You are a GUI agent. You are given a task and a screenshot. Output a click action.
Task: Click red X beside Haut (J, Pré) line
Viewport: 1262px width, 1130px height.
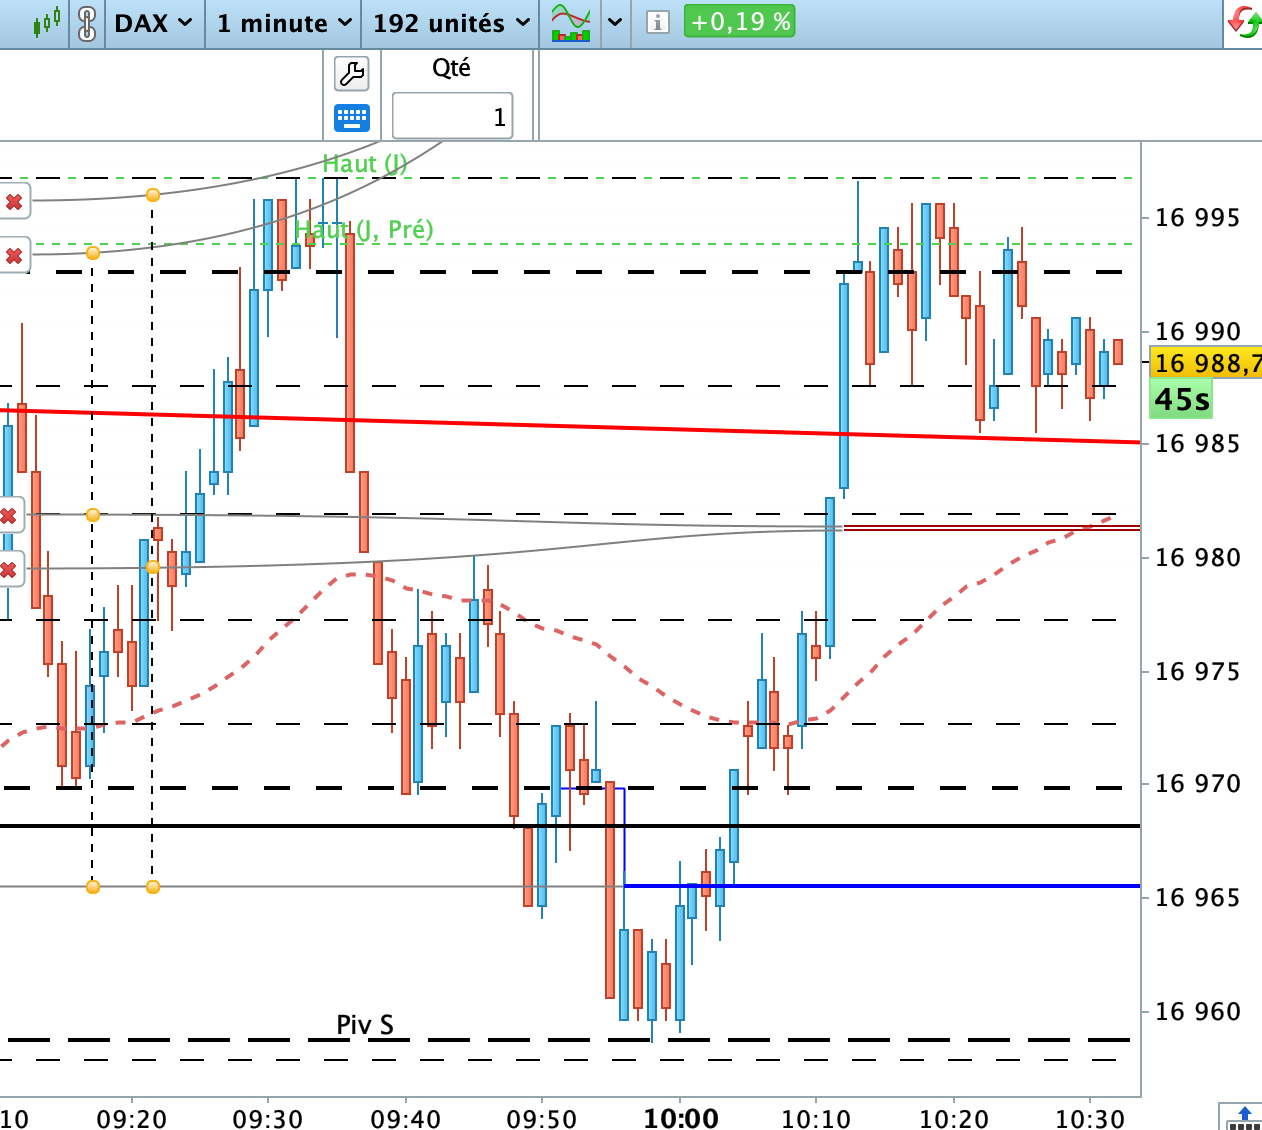14,256
